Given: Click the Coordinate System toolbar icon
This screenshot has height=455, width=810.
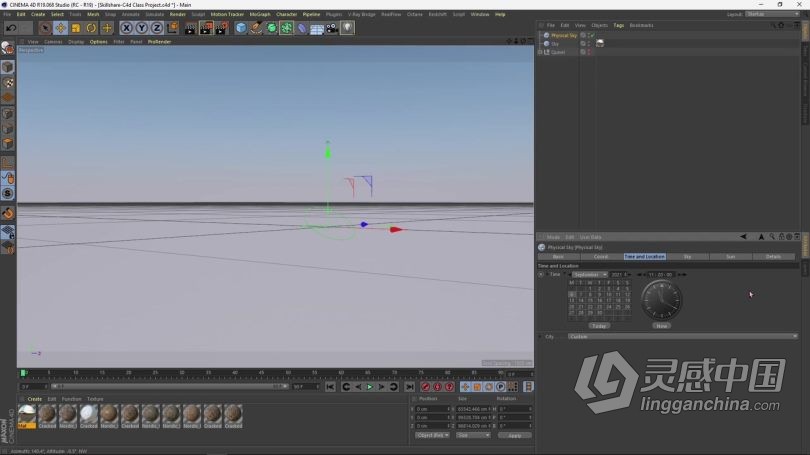Looking at the screenshot, I should click(x=173, y=28).
